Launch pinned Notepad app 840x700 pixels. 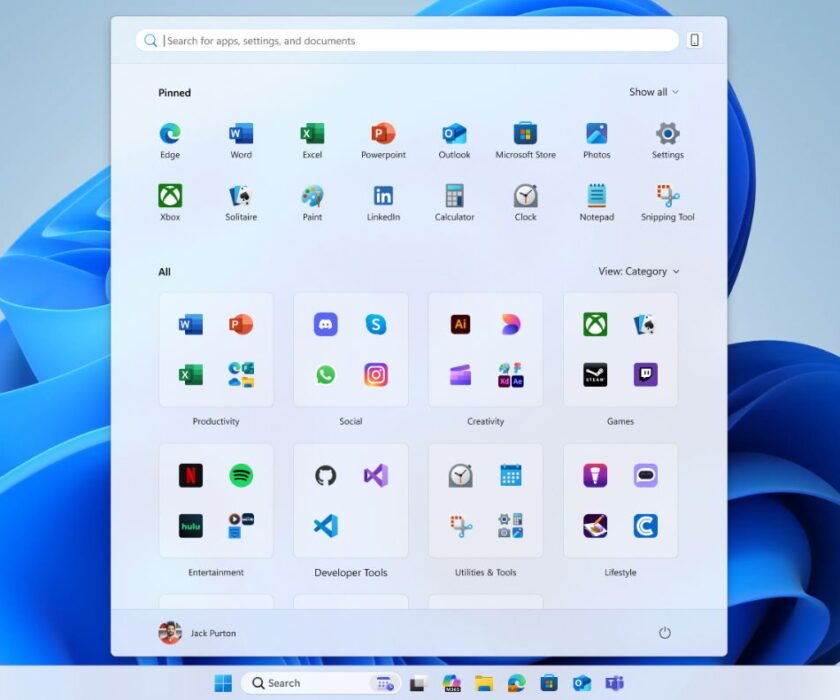point(597,196)
